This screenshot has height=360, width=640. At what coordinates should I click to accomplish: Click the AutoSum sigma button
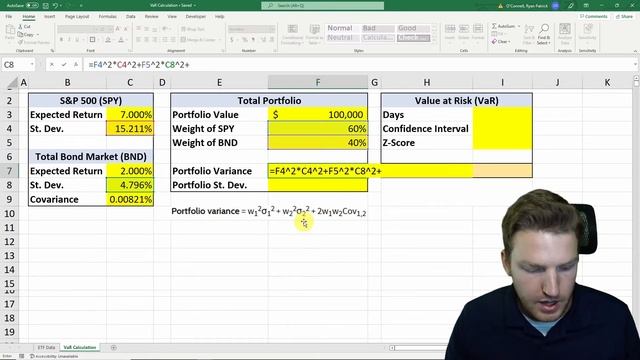(504, 26)
